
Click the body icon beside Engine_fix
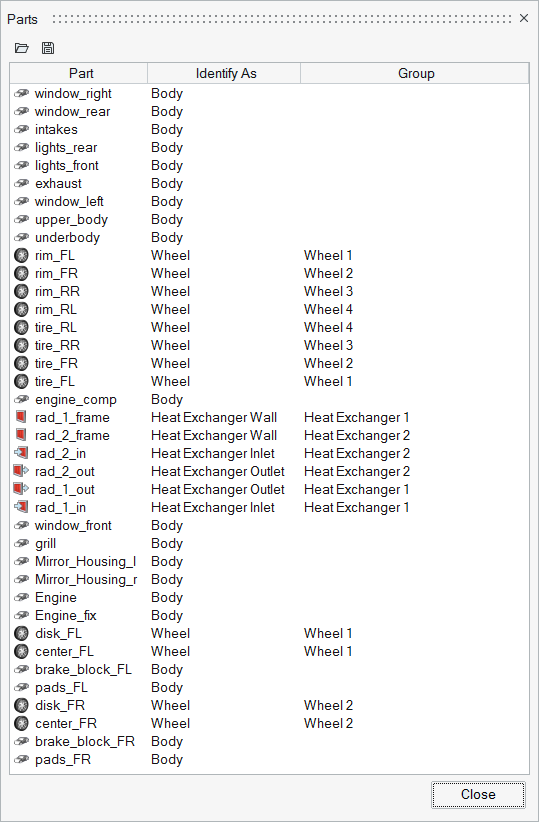(x=21, y=615)
